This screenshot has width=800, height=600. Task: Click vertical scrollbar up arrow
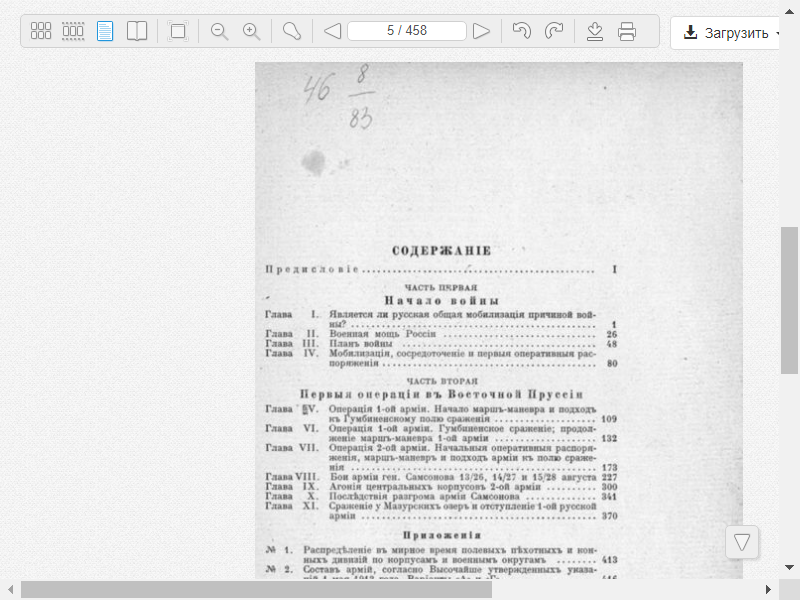click(x=789, y=11)
